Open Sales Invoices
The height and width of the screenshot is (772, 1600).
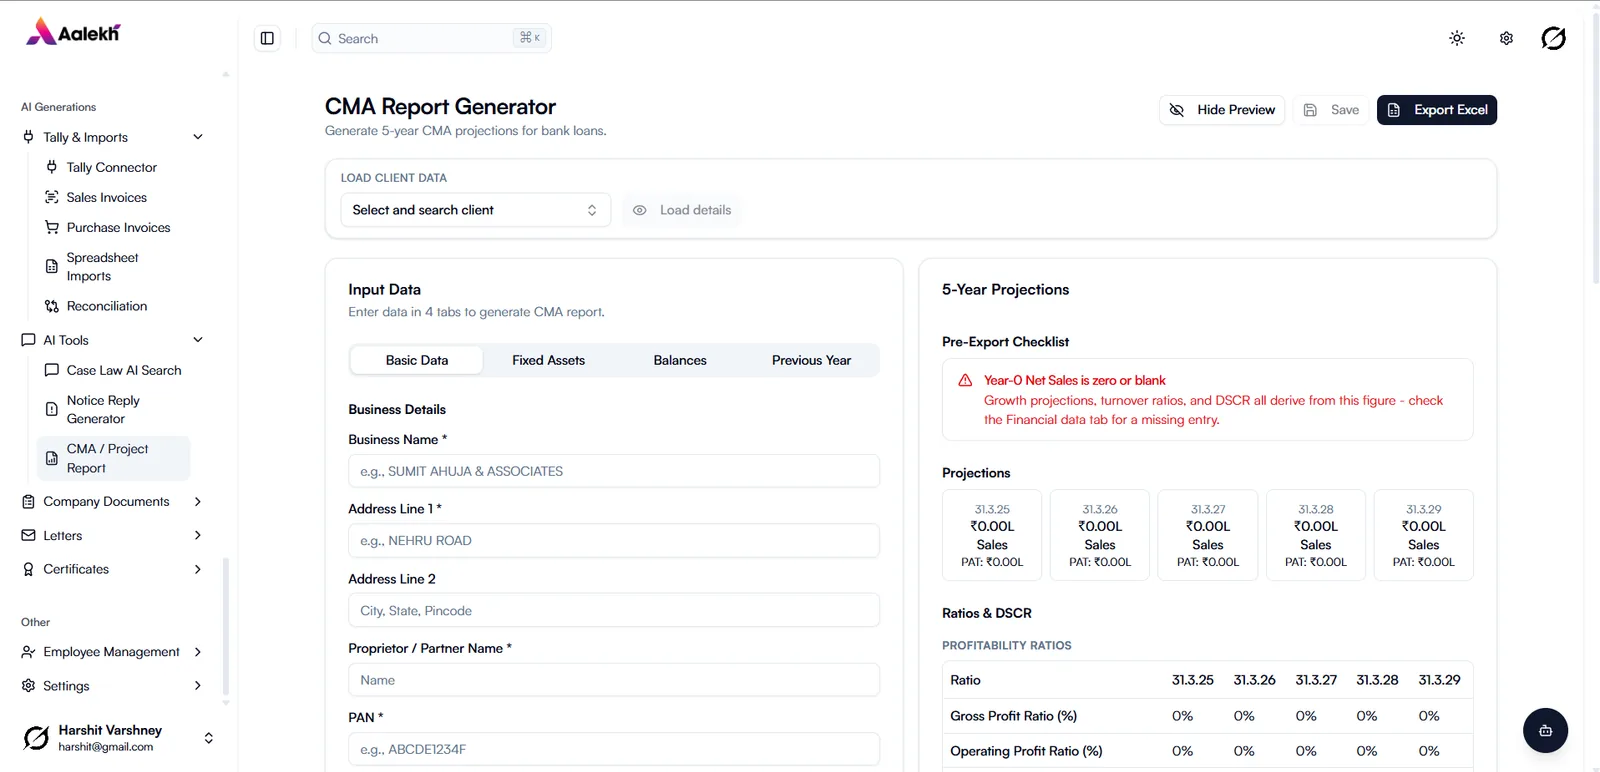click(107, 197)
